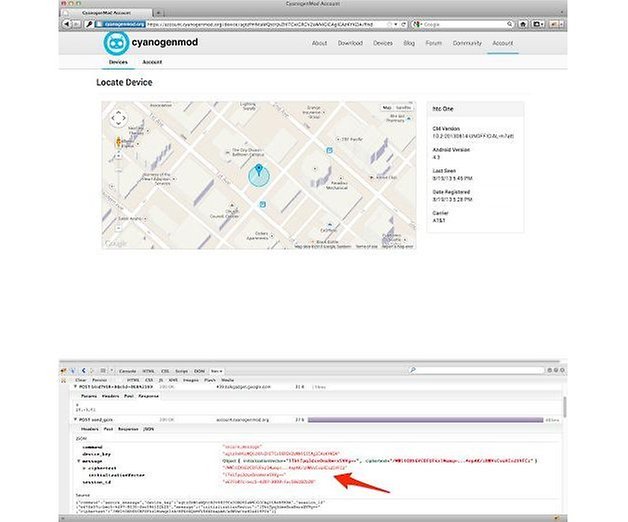The height and width of the screenshot is (522, 628).
Task: Click Firebug back navigation arrow
Action: coord(83,371)
